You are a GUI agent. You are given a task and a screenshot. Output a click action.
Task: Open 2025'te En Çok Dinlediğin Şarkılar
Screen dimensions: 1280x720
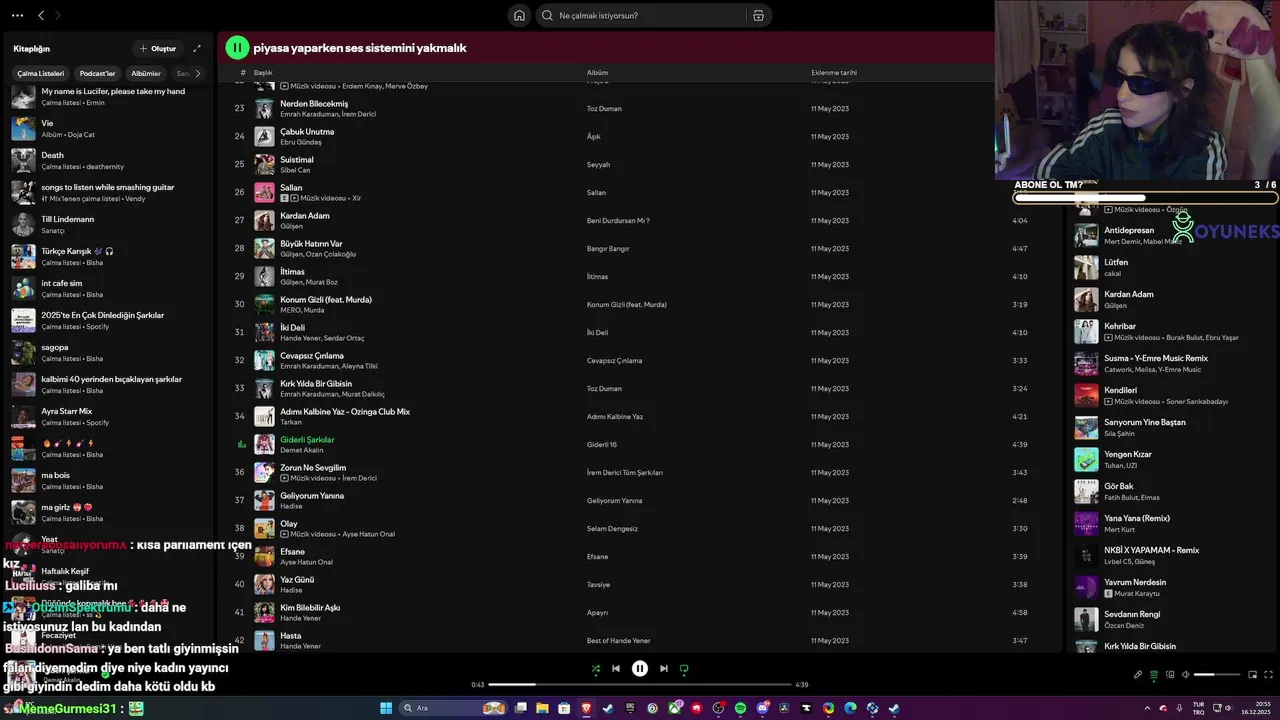[110, 320]
